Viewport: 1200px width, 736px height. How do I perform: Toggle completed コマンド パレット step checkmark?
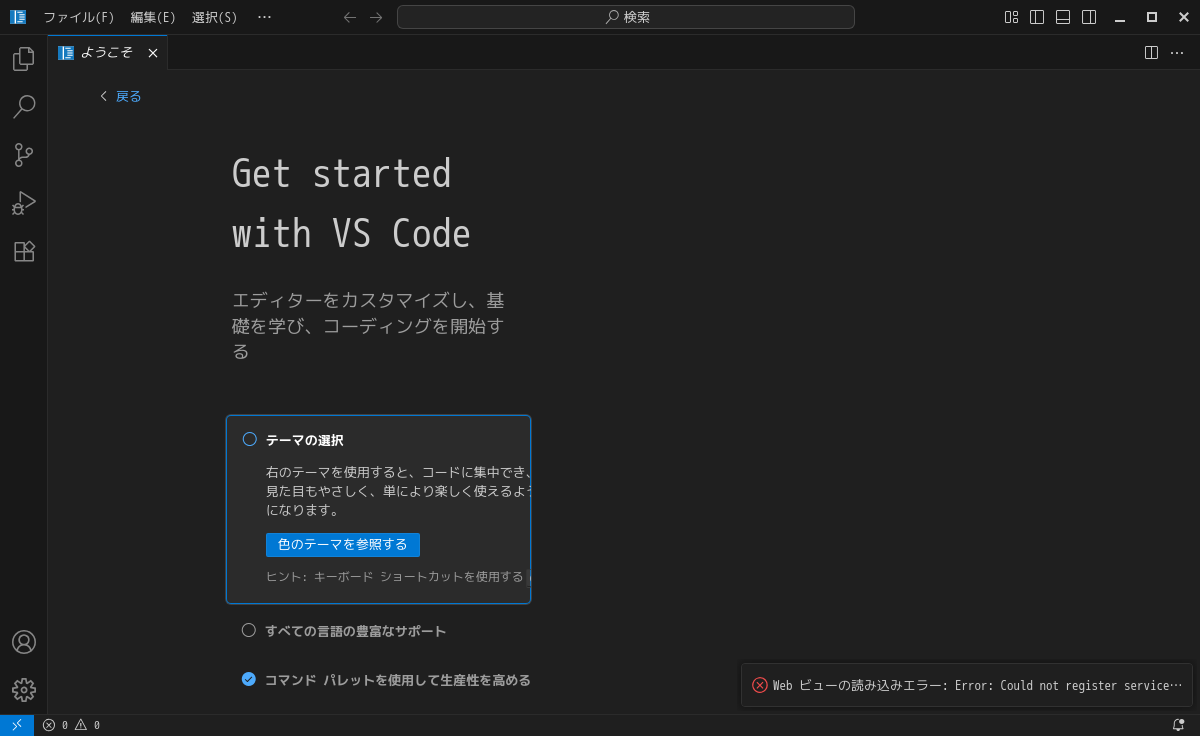(x=249, y=679)
